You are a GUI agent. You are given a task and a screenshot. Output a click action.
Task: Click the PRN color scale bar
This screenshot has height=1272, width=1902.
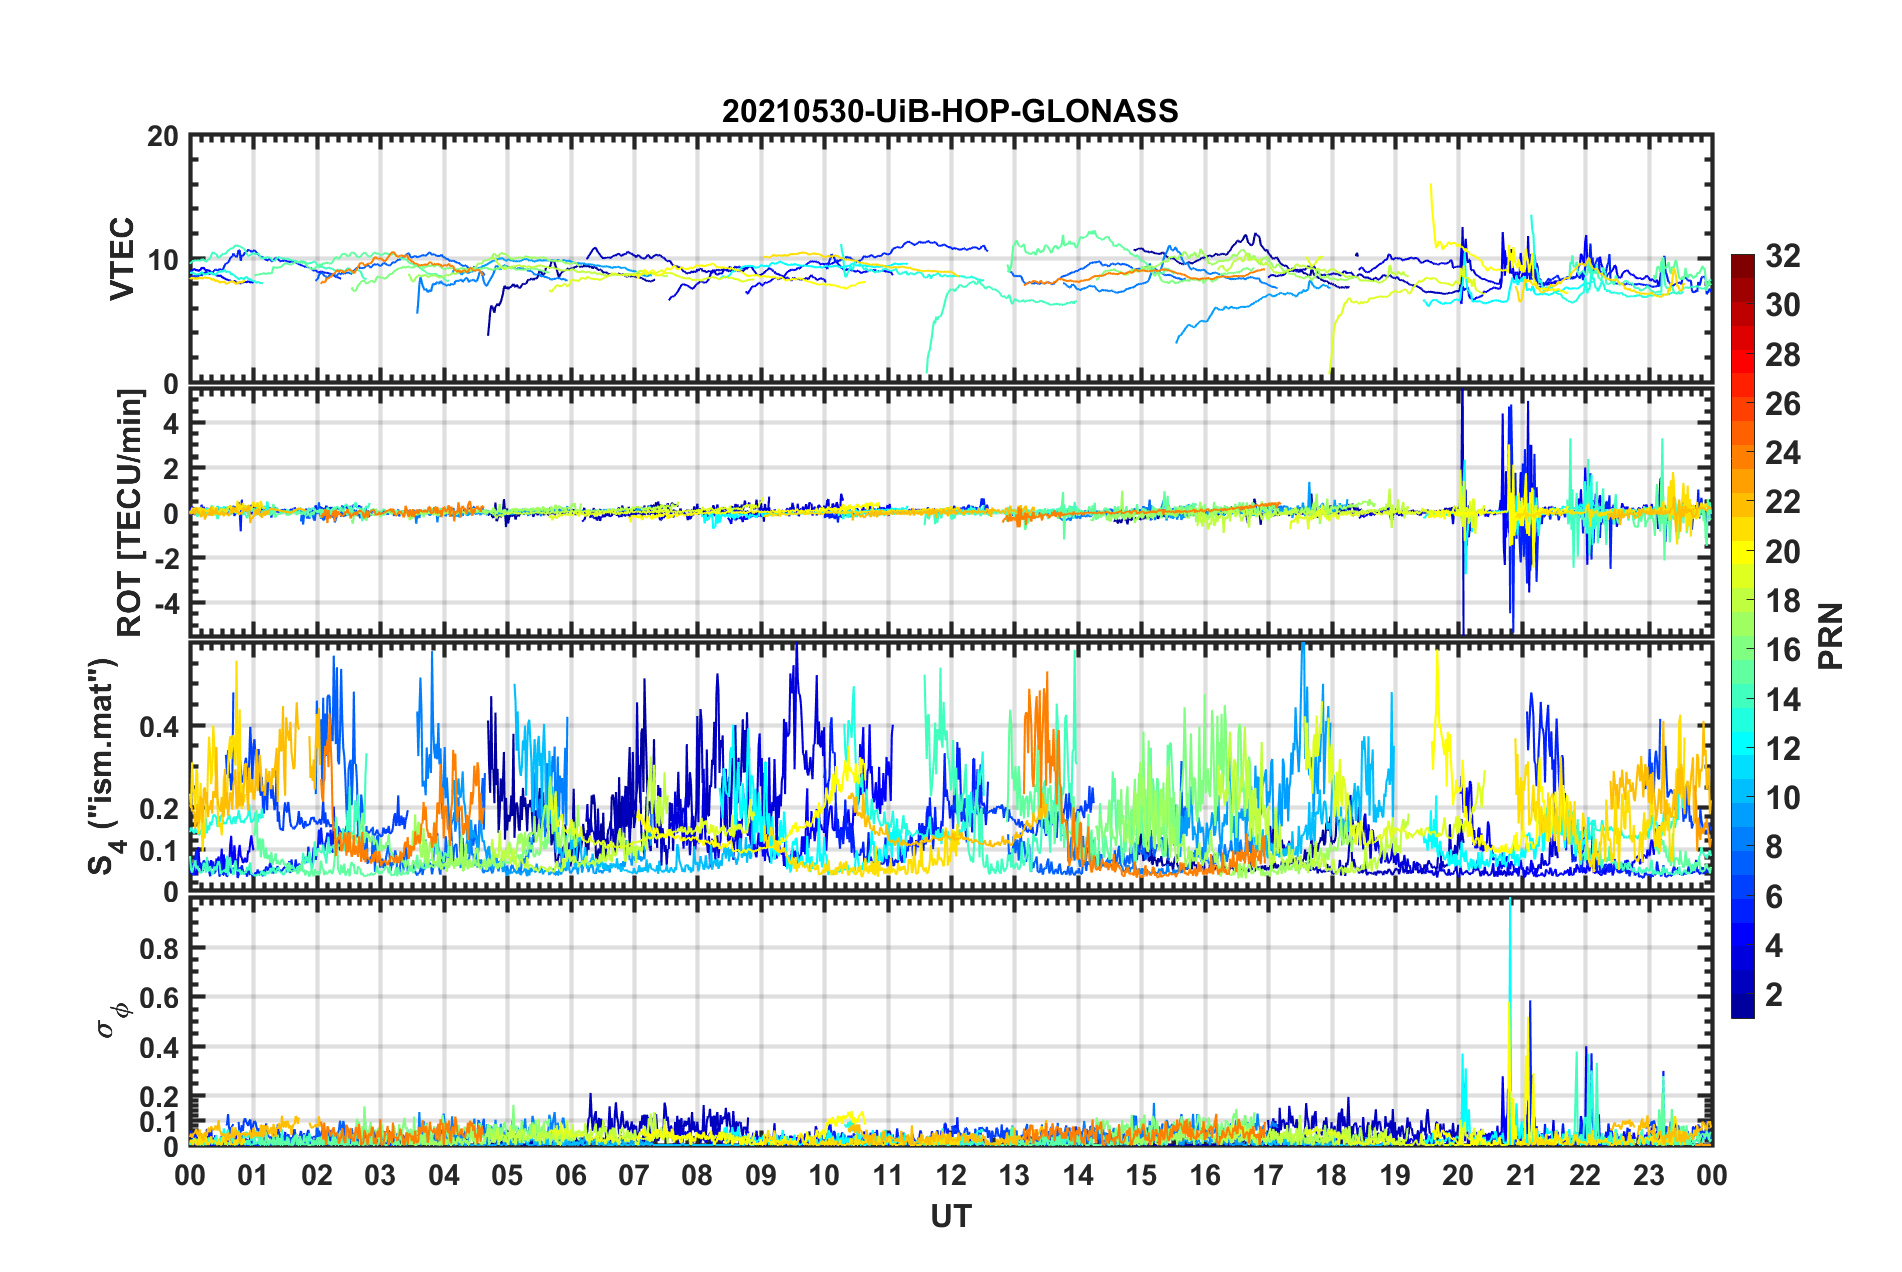coord(1742,636)
